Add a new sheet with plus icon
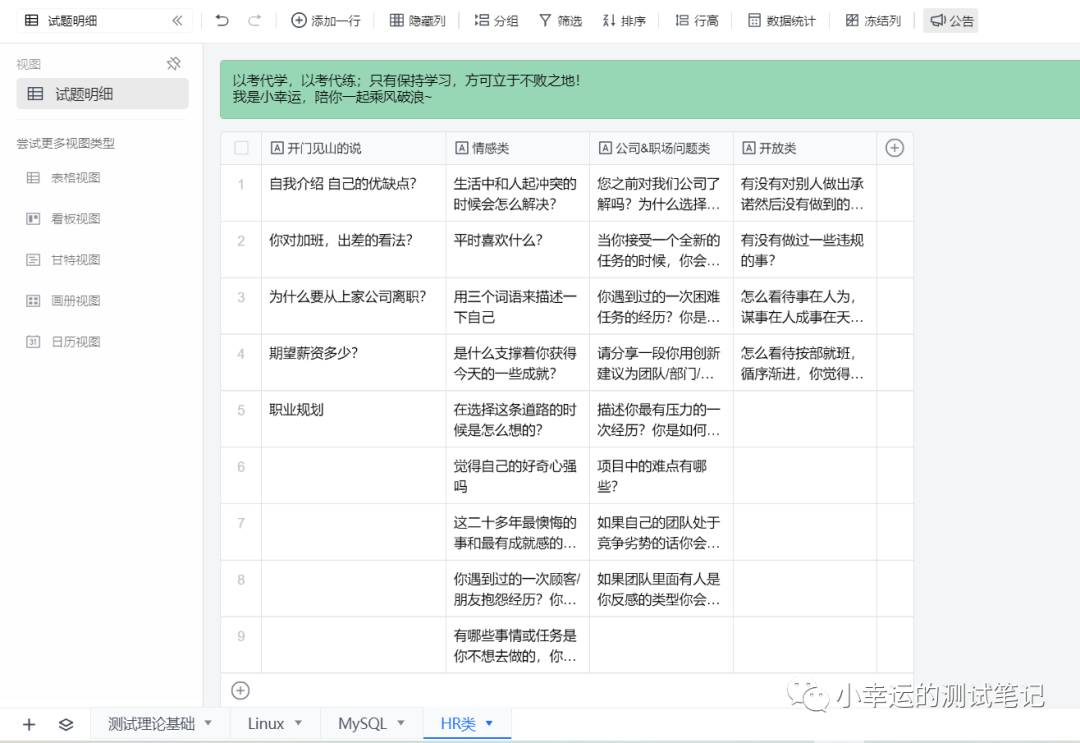This screenshot has height=743, width=1080. pyautogui.click(x=29, y=724)
